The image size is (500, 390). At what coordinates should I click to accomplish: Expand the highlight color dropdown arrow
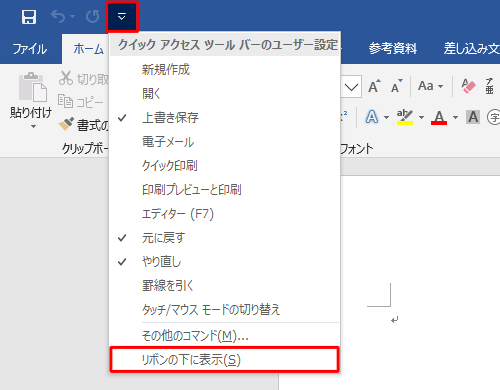[x=421, y=117]
